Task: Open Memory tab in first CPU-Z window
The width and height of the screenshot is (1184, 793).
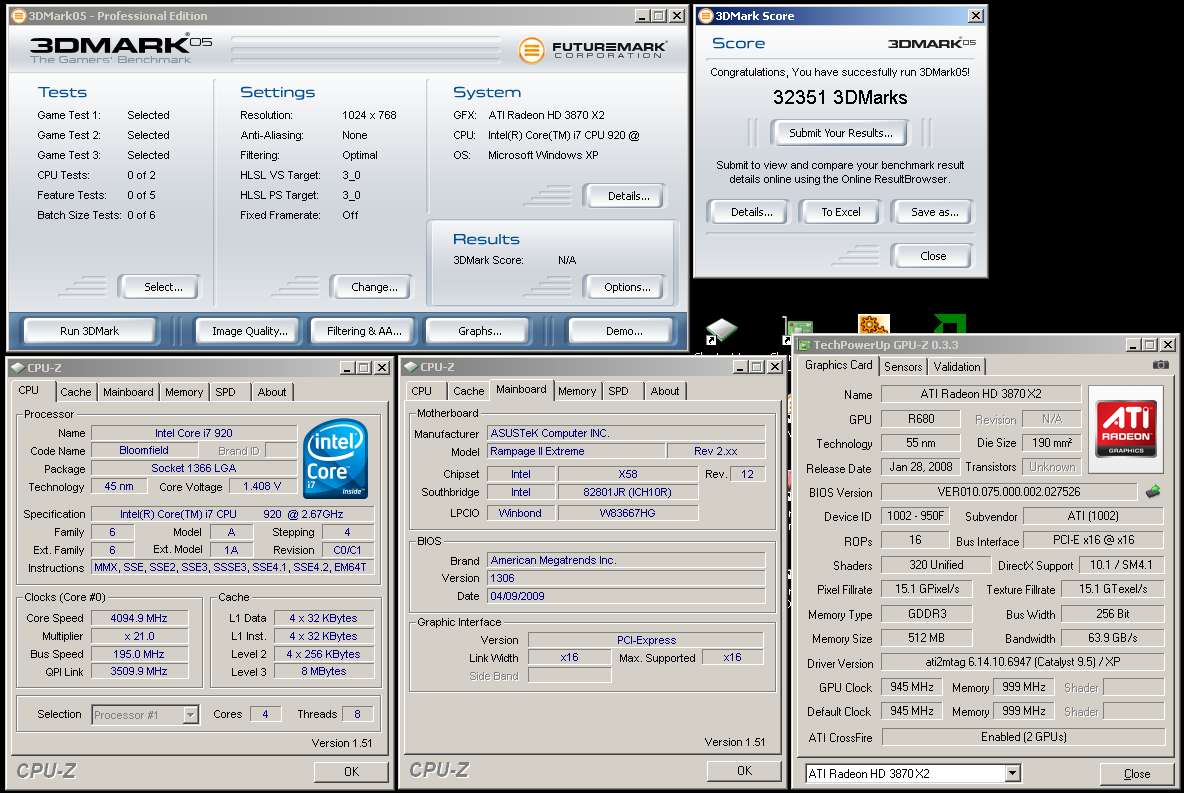Action: pos(183,392)
